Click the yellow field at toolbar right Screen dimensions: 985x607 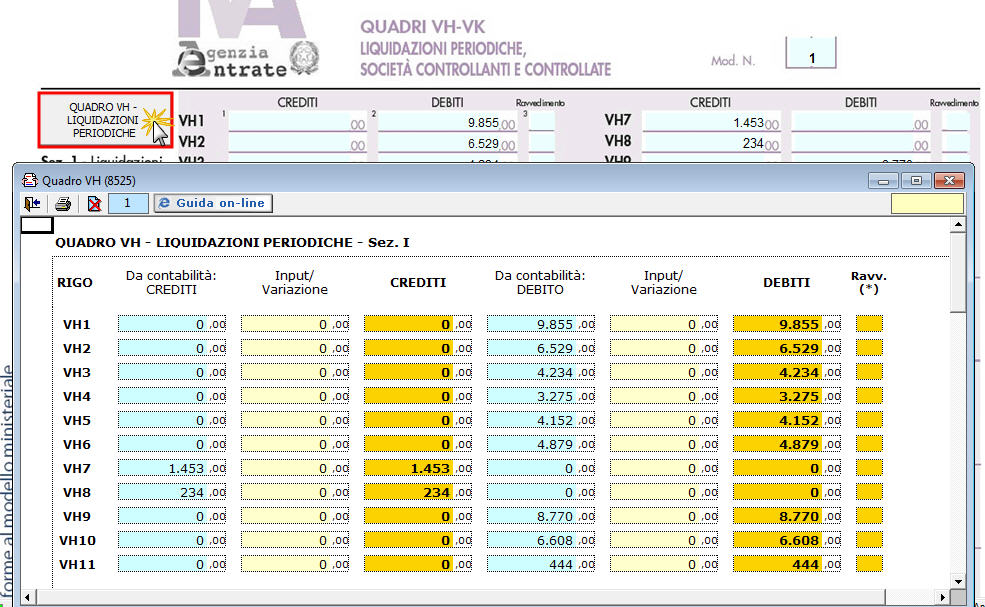coord(927,204)
